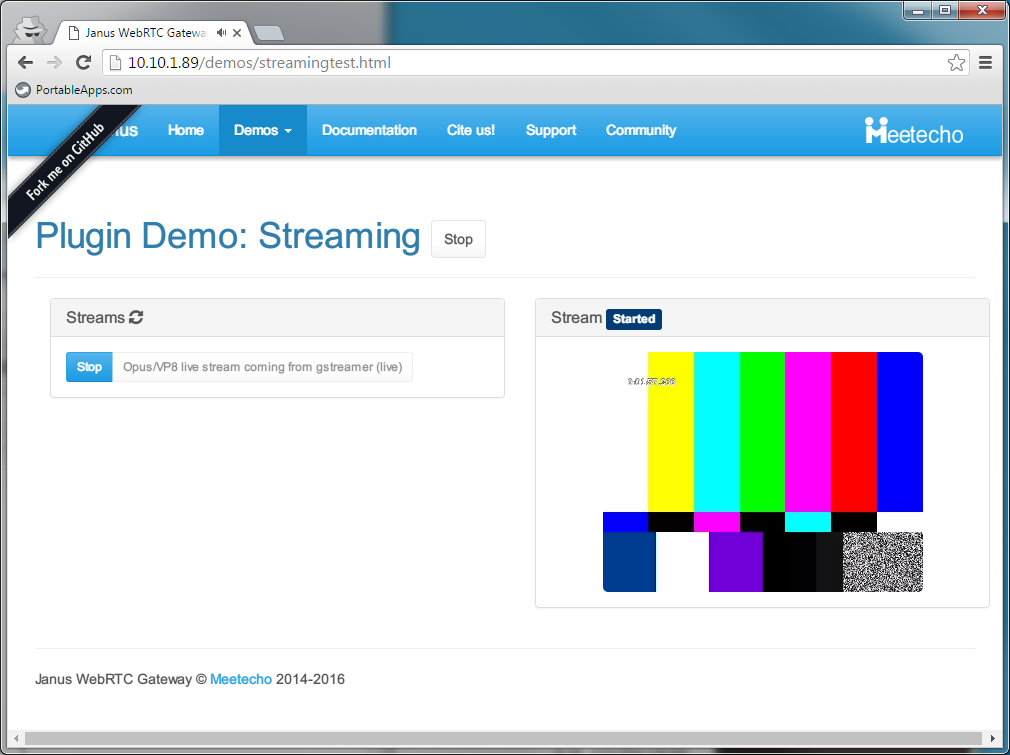Open the Cite us! nav item

(471, 130)
